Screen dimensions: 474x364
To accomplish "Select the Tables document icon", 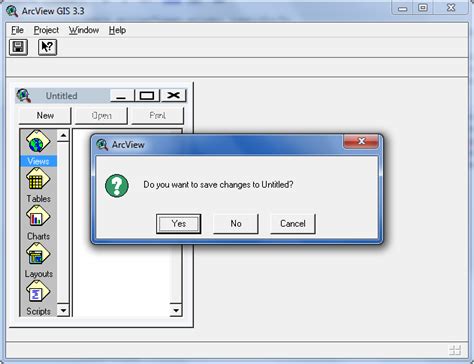I will (x=38, y=179).
